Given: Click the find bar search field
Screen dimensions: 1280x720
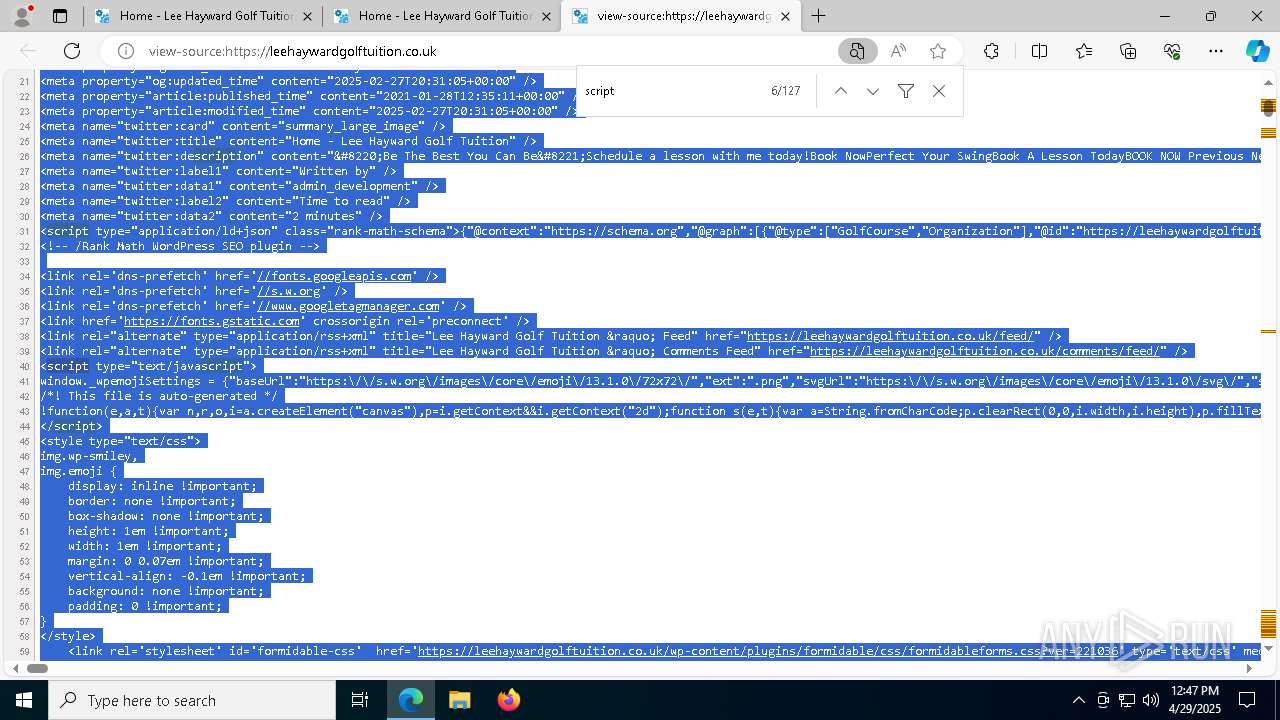Looking at the screenshot, I should tap(670, 91).
